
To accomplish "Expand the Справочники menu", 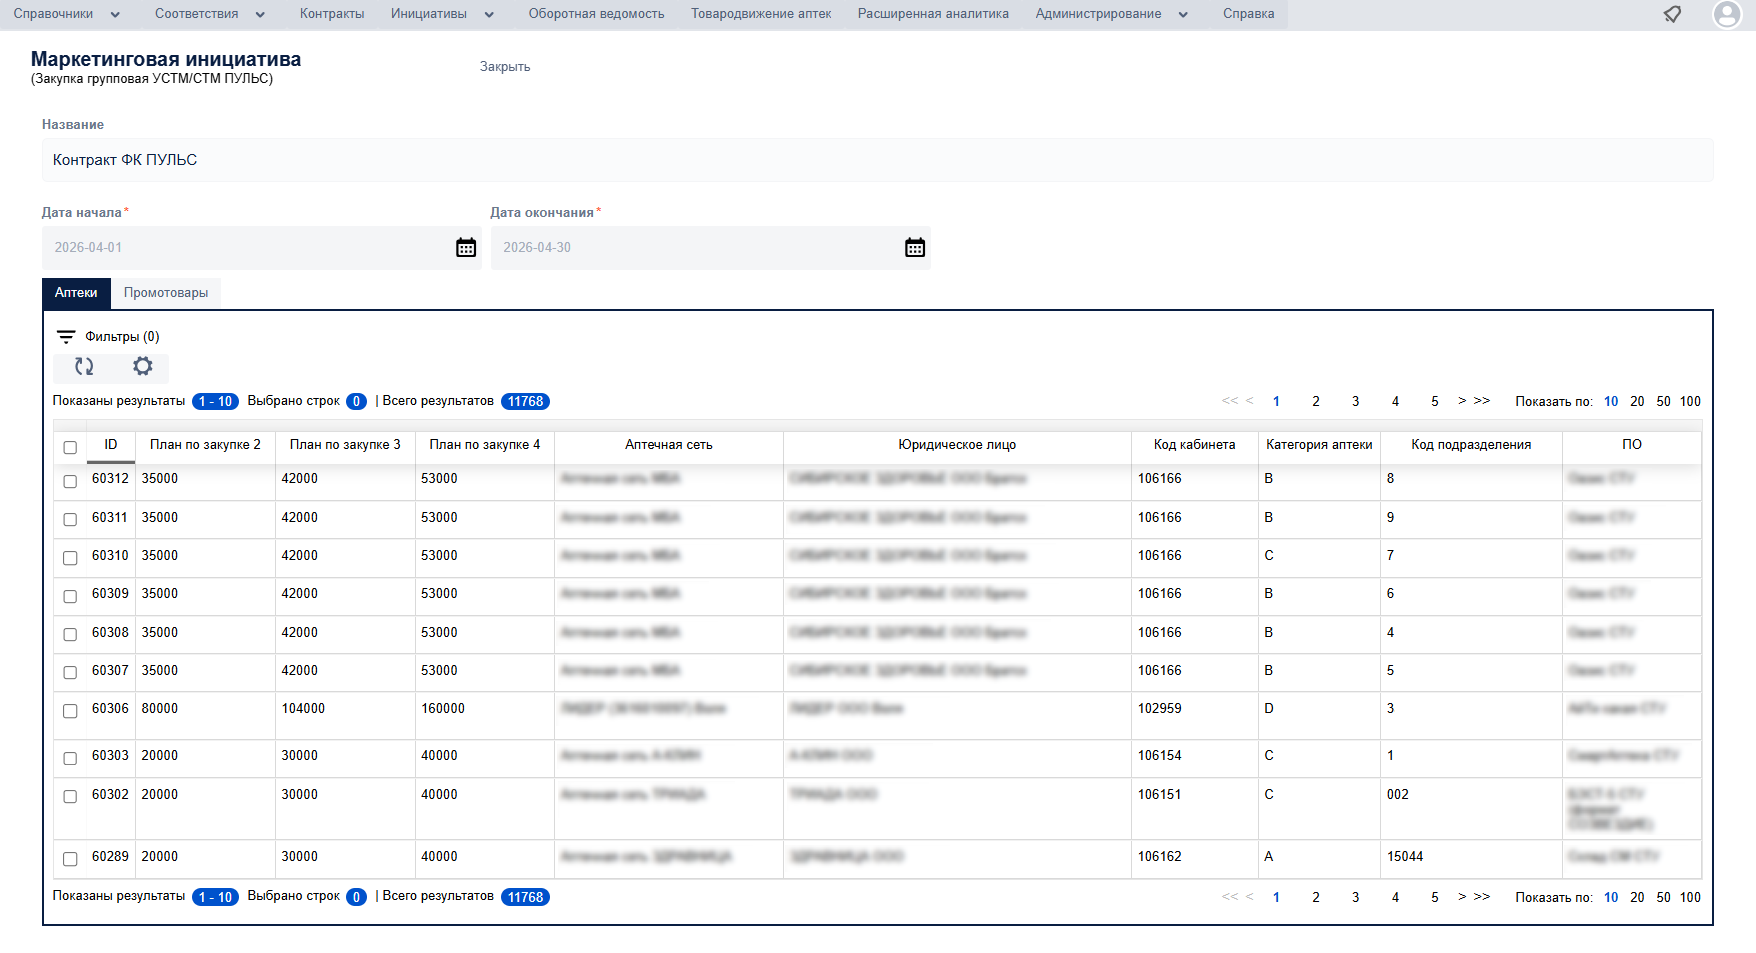I will 66,14.
